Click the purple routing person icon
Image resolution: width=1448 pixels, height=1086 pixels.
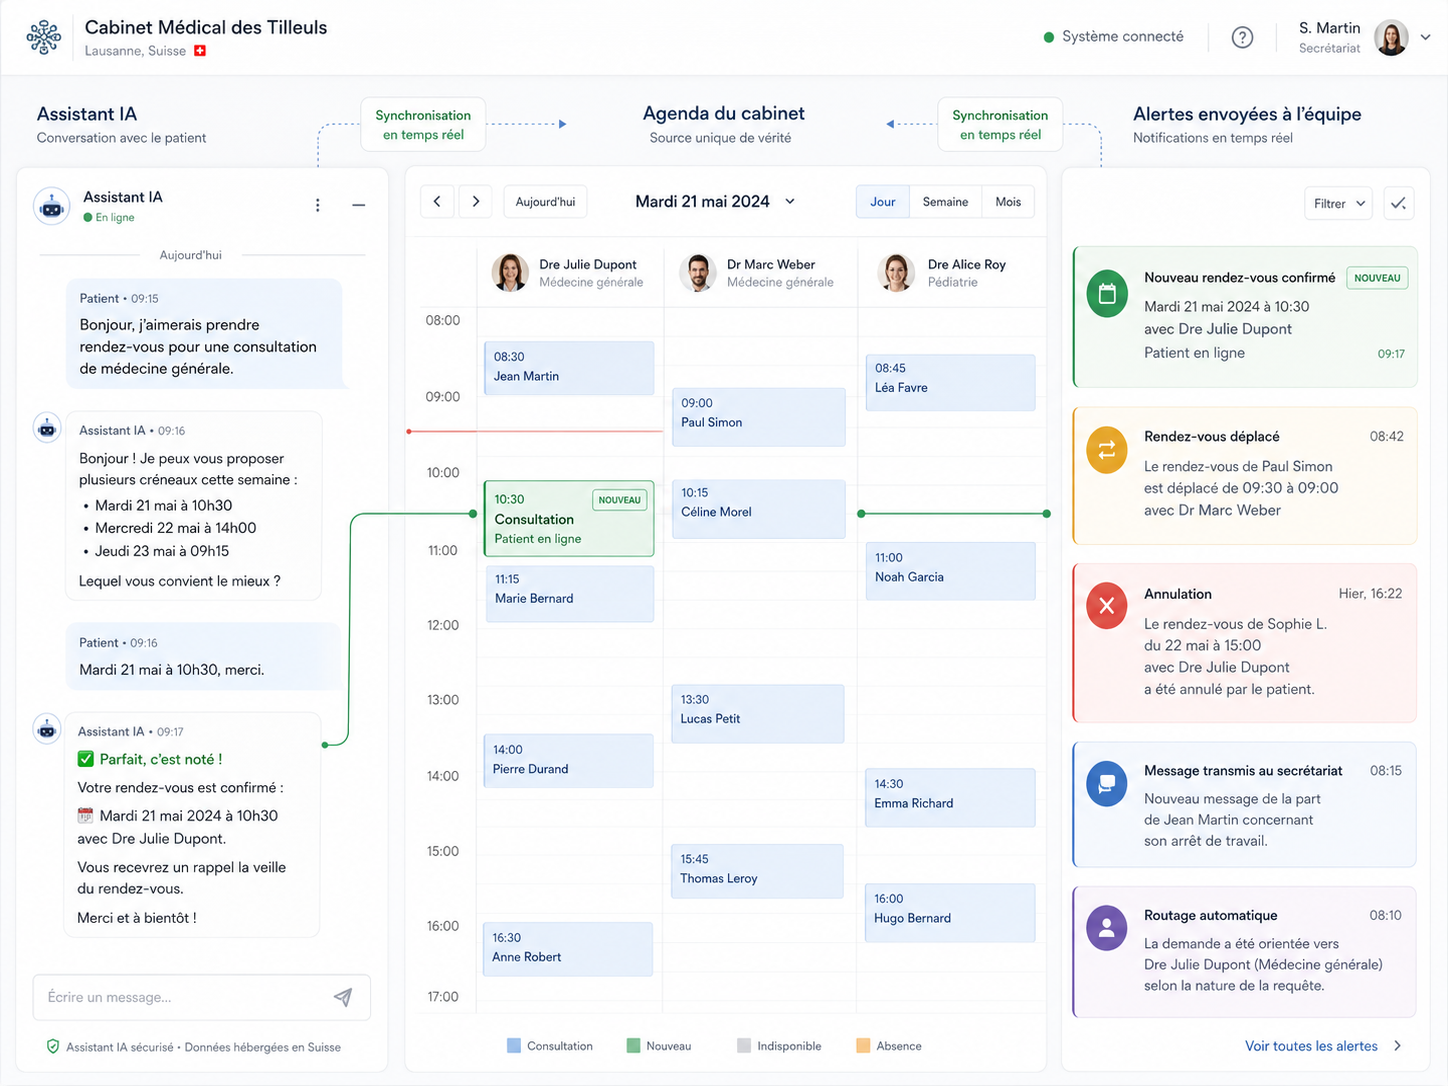pos(1107,929)
